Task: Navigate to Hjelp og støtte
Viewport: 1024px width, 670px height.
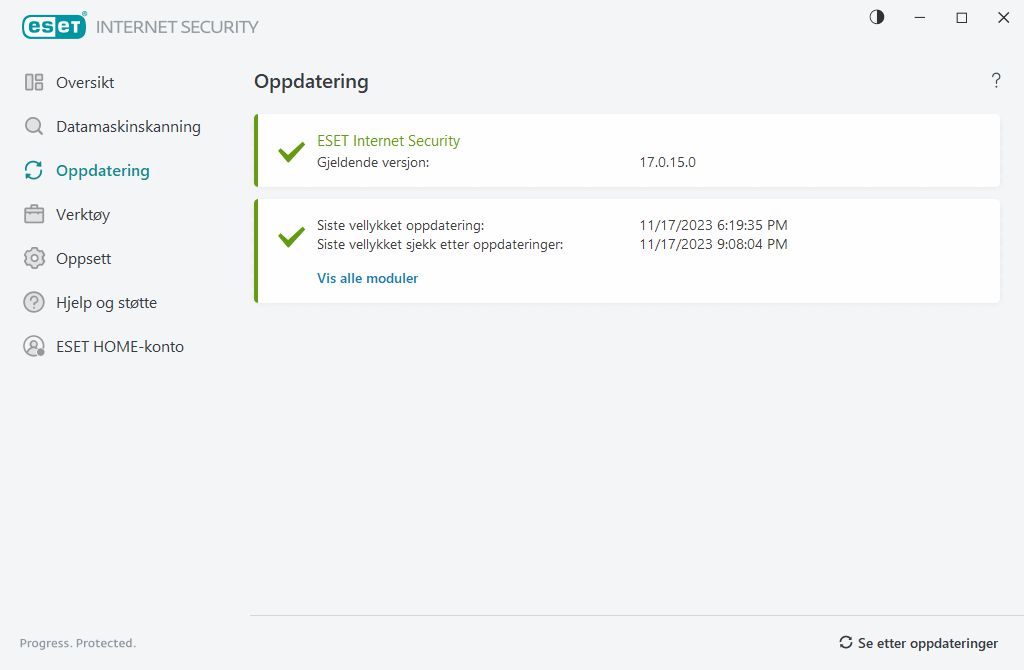Action: (x=106, y=303)
